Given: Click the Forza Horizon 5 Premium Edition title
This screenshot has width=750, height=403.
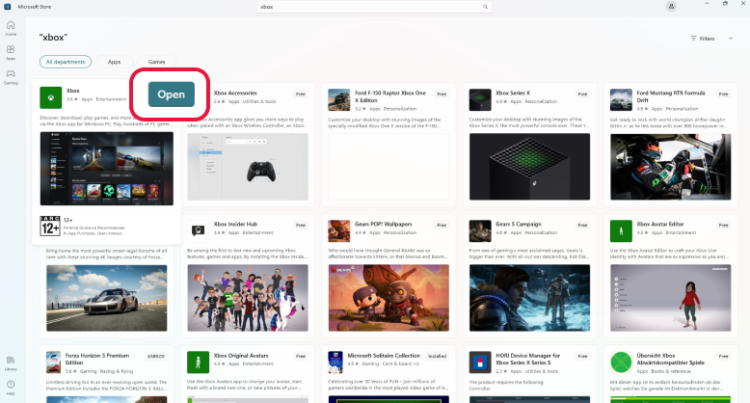Looking at the screenshot, I should (97, 359).
